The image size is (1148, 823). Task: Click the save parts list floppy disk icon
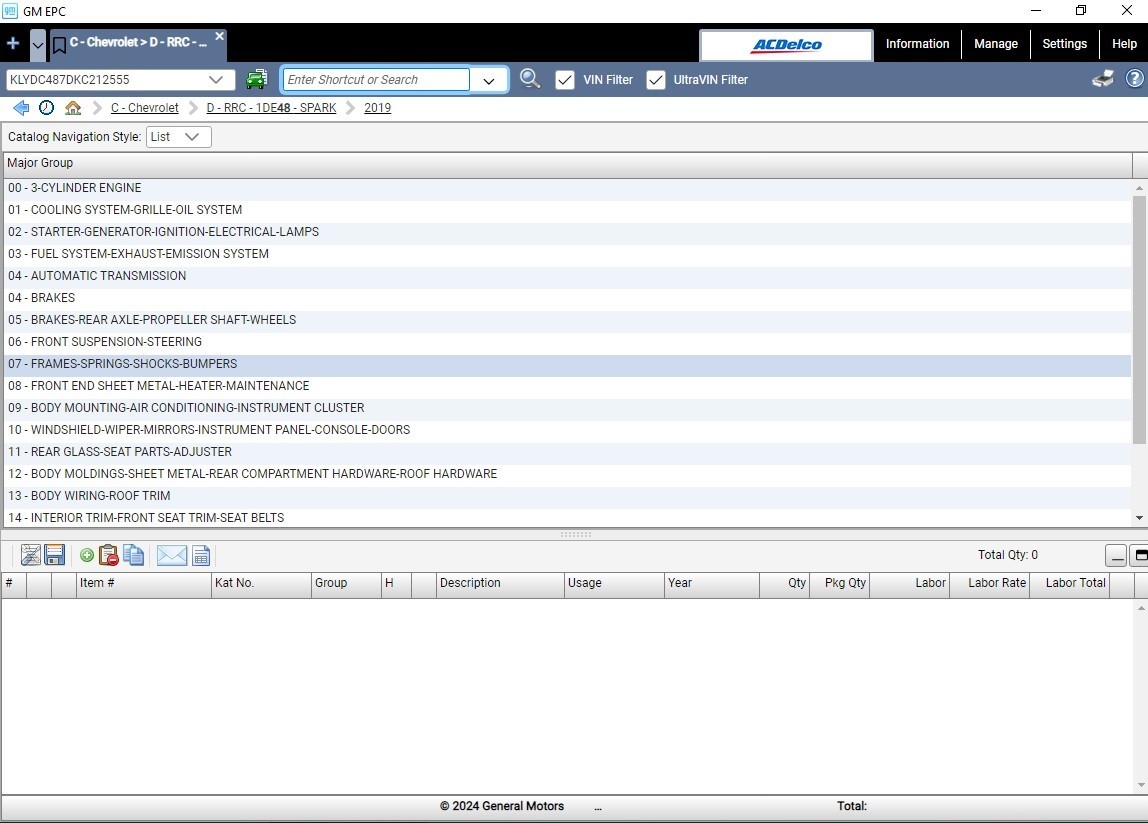tap(55, 555)
